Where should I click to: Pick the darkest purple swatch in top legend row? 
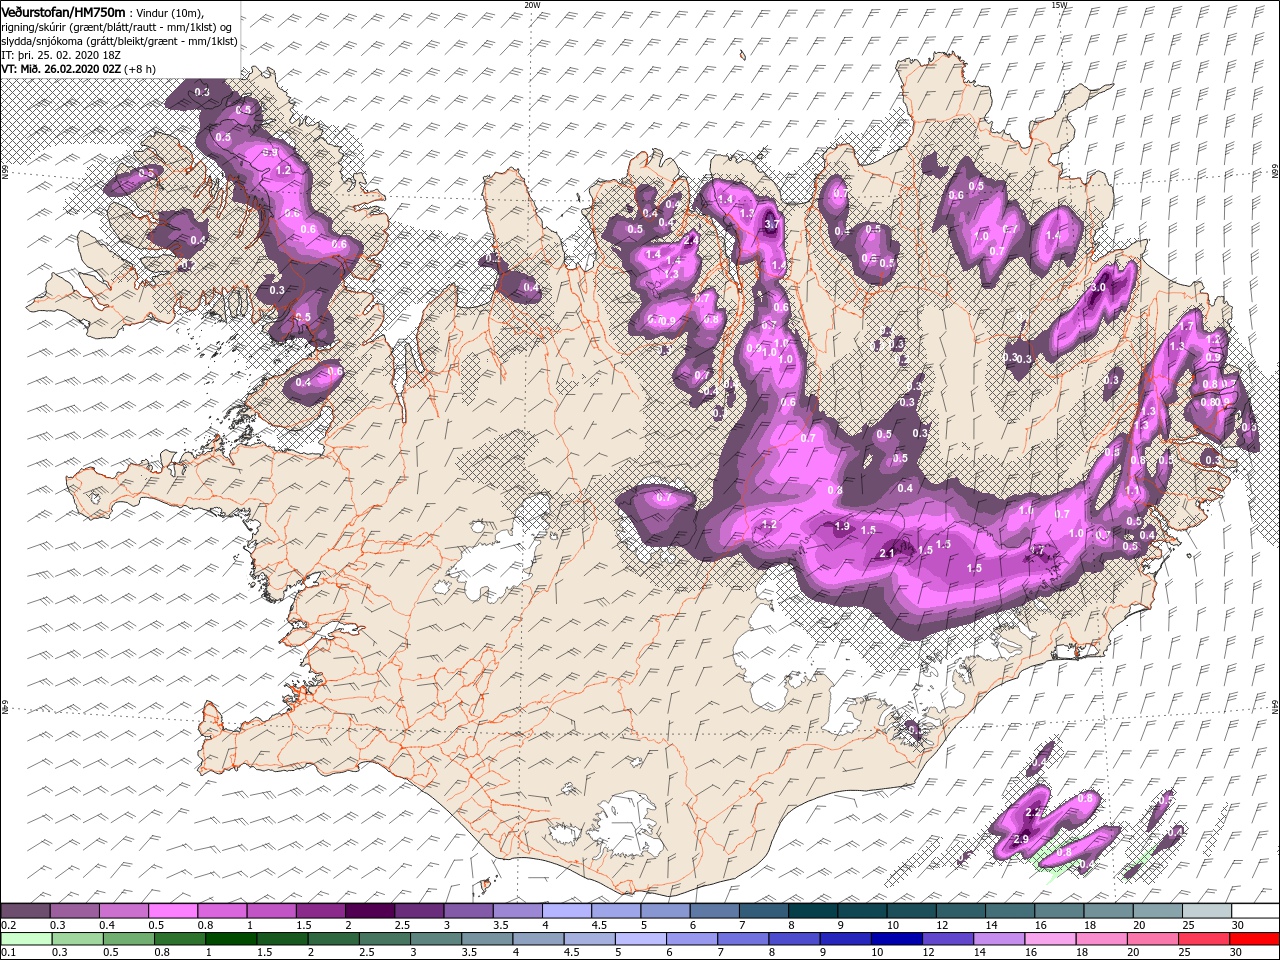369,911
